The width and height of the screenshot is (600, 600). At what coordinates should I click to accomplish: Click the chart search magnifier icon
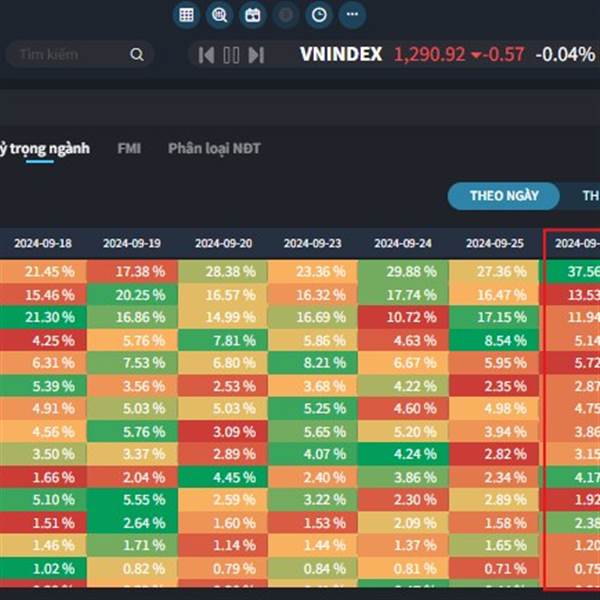click(x=219, y=15)
